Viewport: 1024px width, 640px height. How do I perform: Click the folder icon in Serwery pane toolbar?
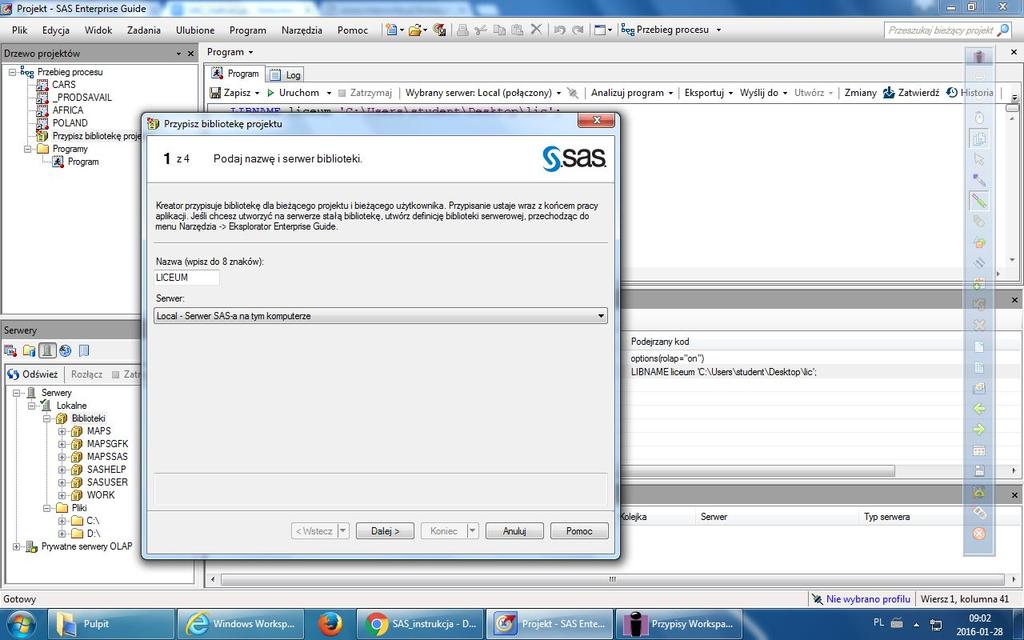click(29, 351)
